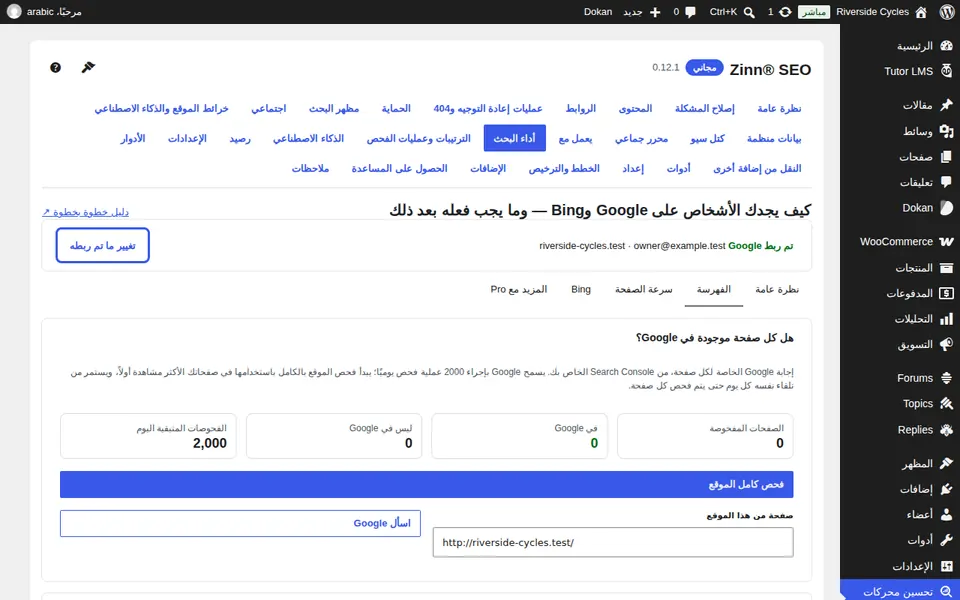Select the الفهرسة tab

tap(714, 290)
